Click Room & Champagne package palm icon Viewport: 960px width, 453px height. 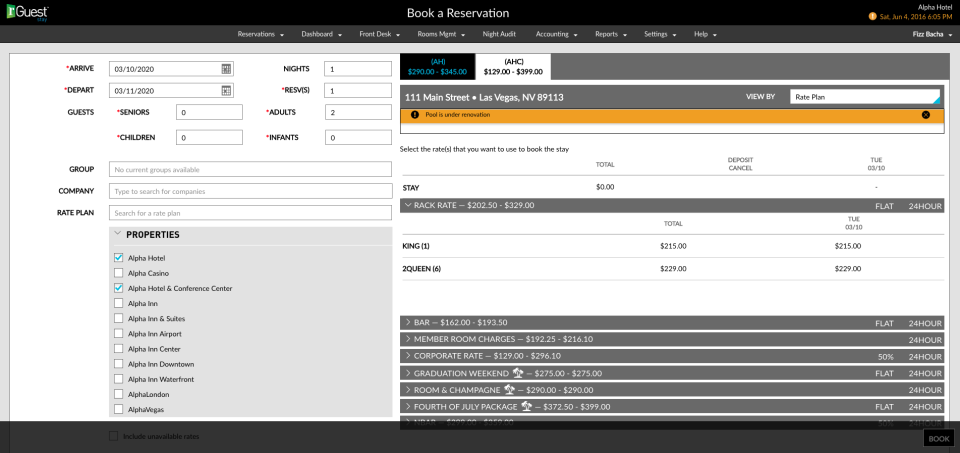pyautogui.click(x=509, y=389)
